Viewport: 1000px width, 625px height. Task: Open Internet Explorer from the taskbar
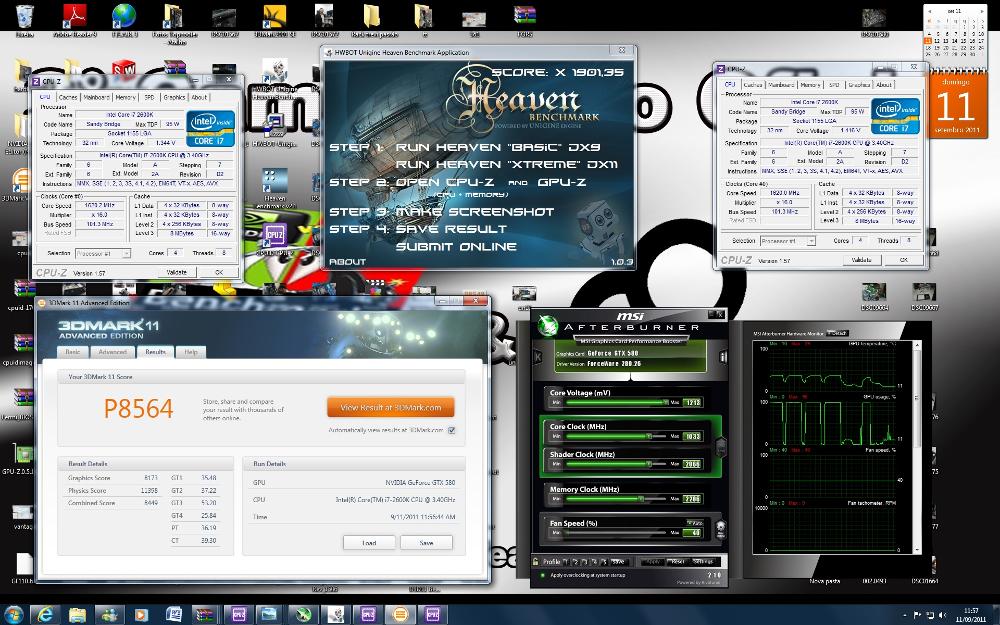45,615
